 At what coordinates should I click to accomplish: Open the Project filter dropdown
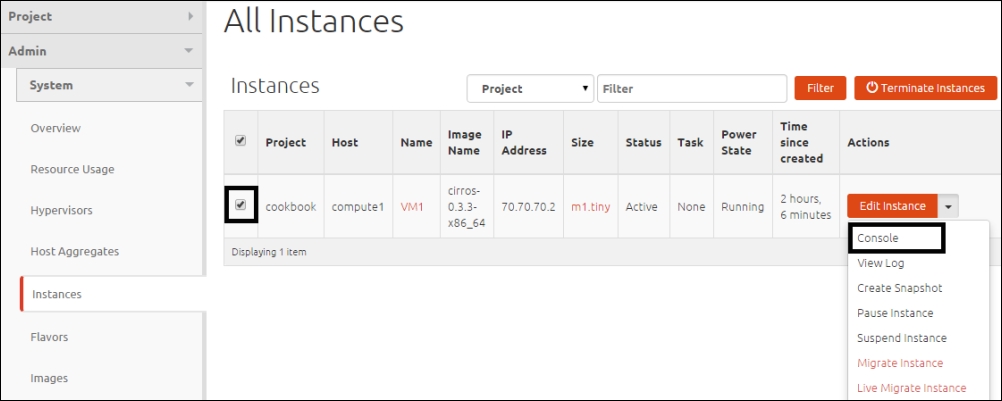(530, 89)
